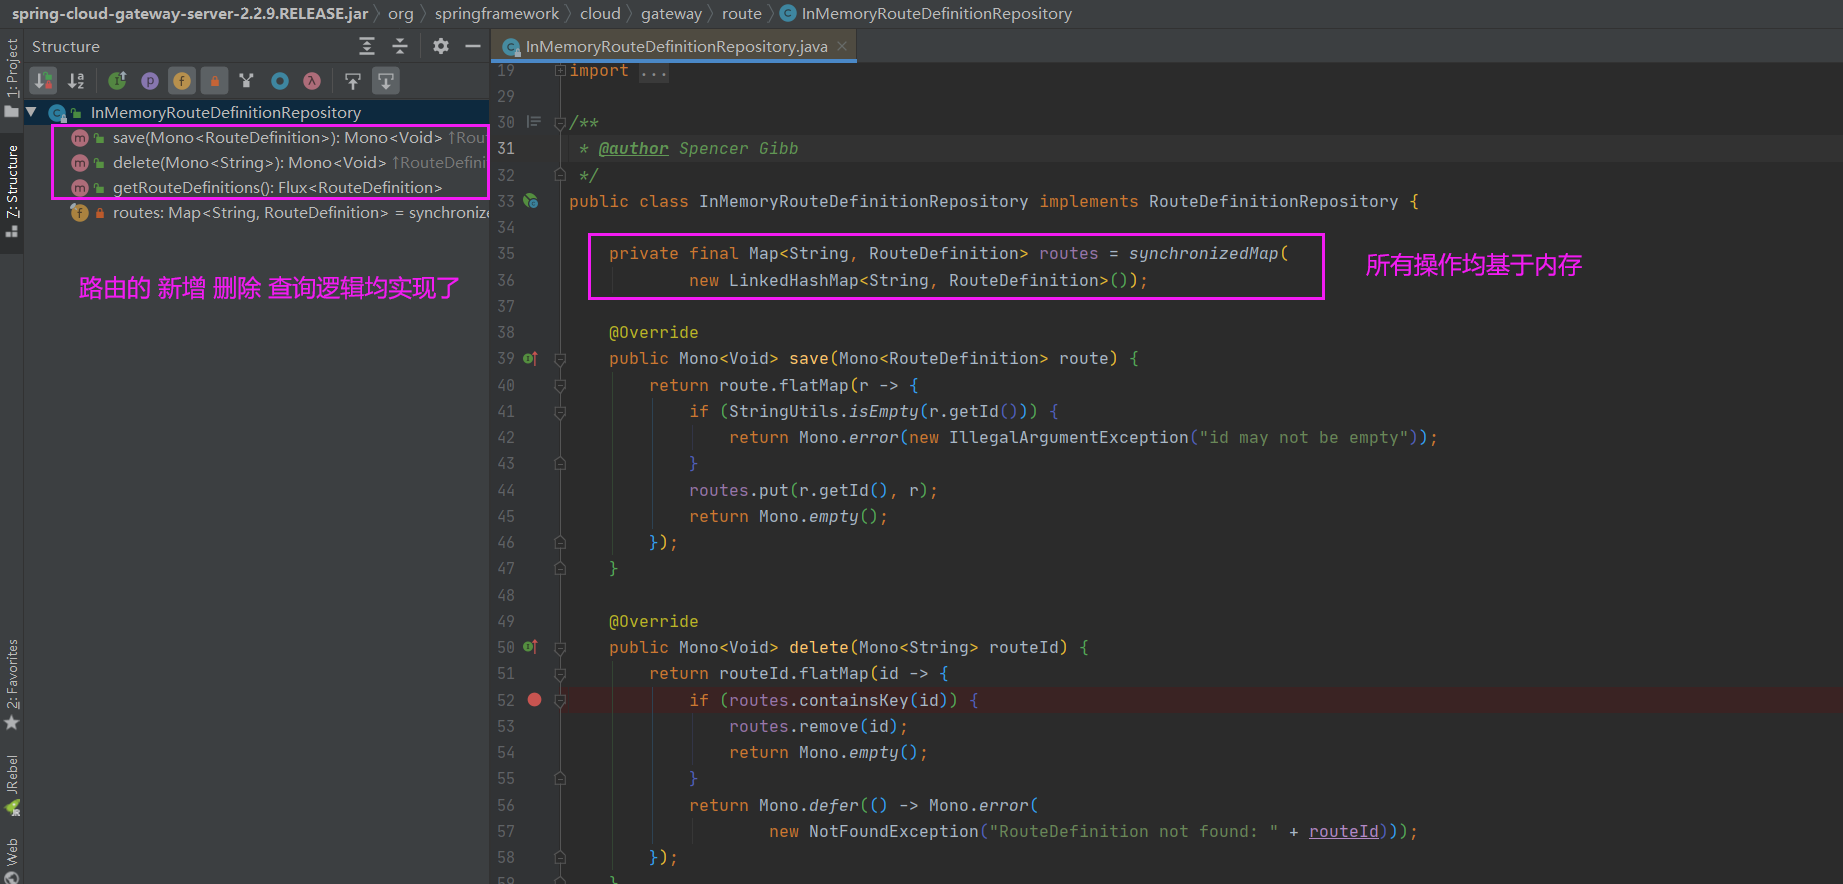Toggle Autoscroll to Source icon
The width and height of the screenshot is (1843, 884).
click(353, 81)
